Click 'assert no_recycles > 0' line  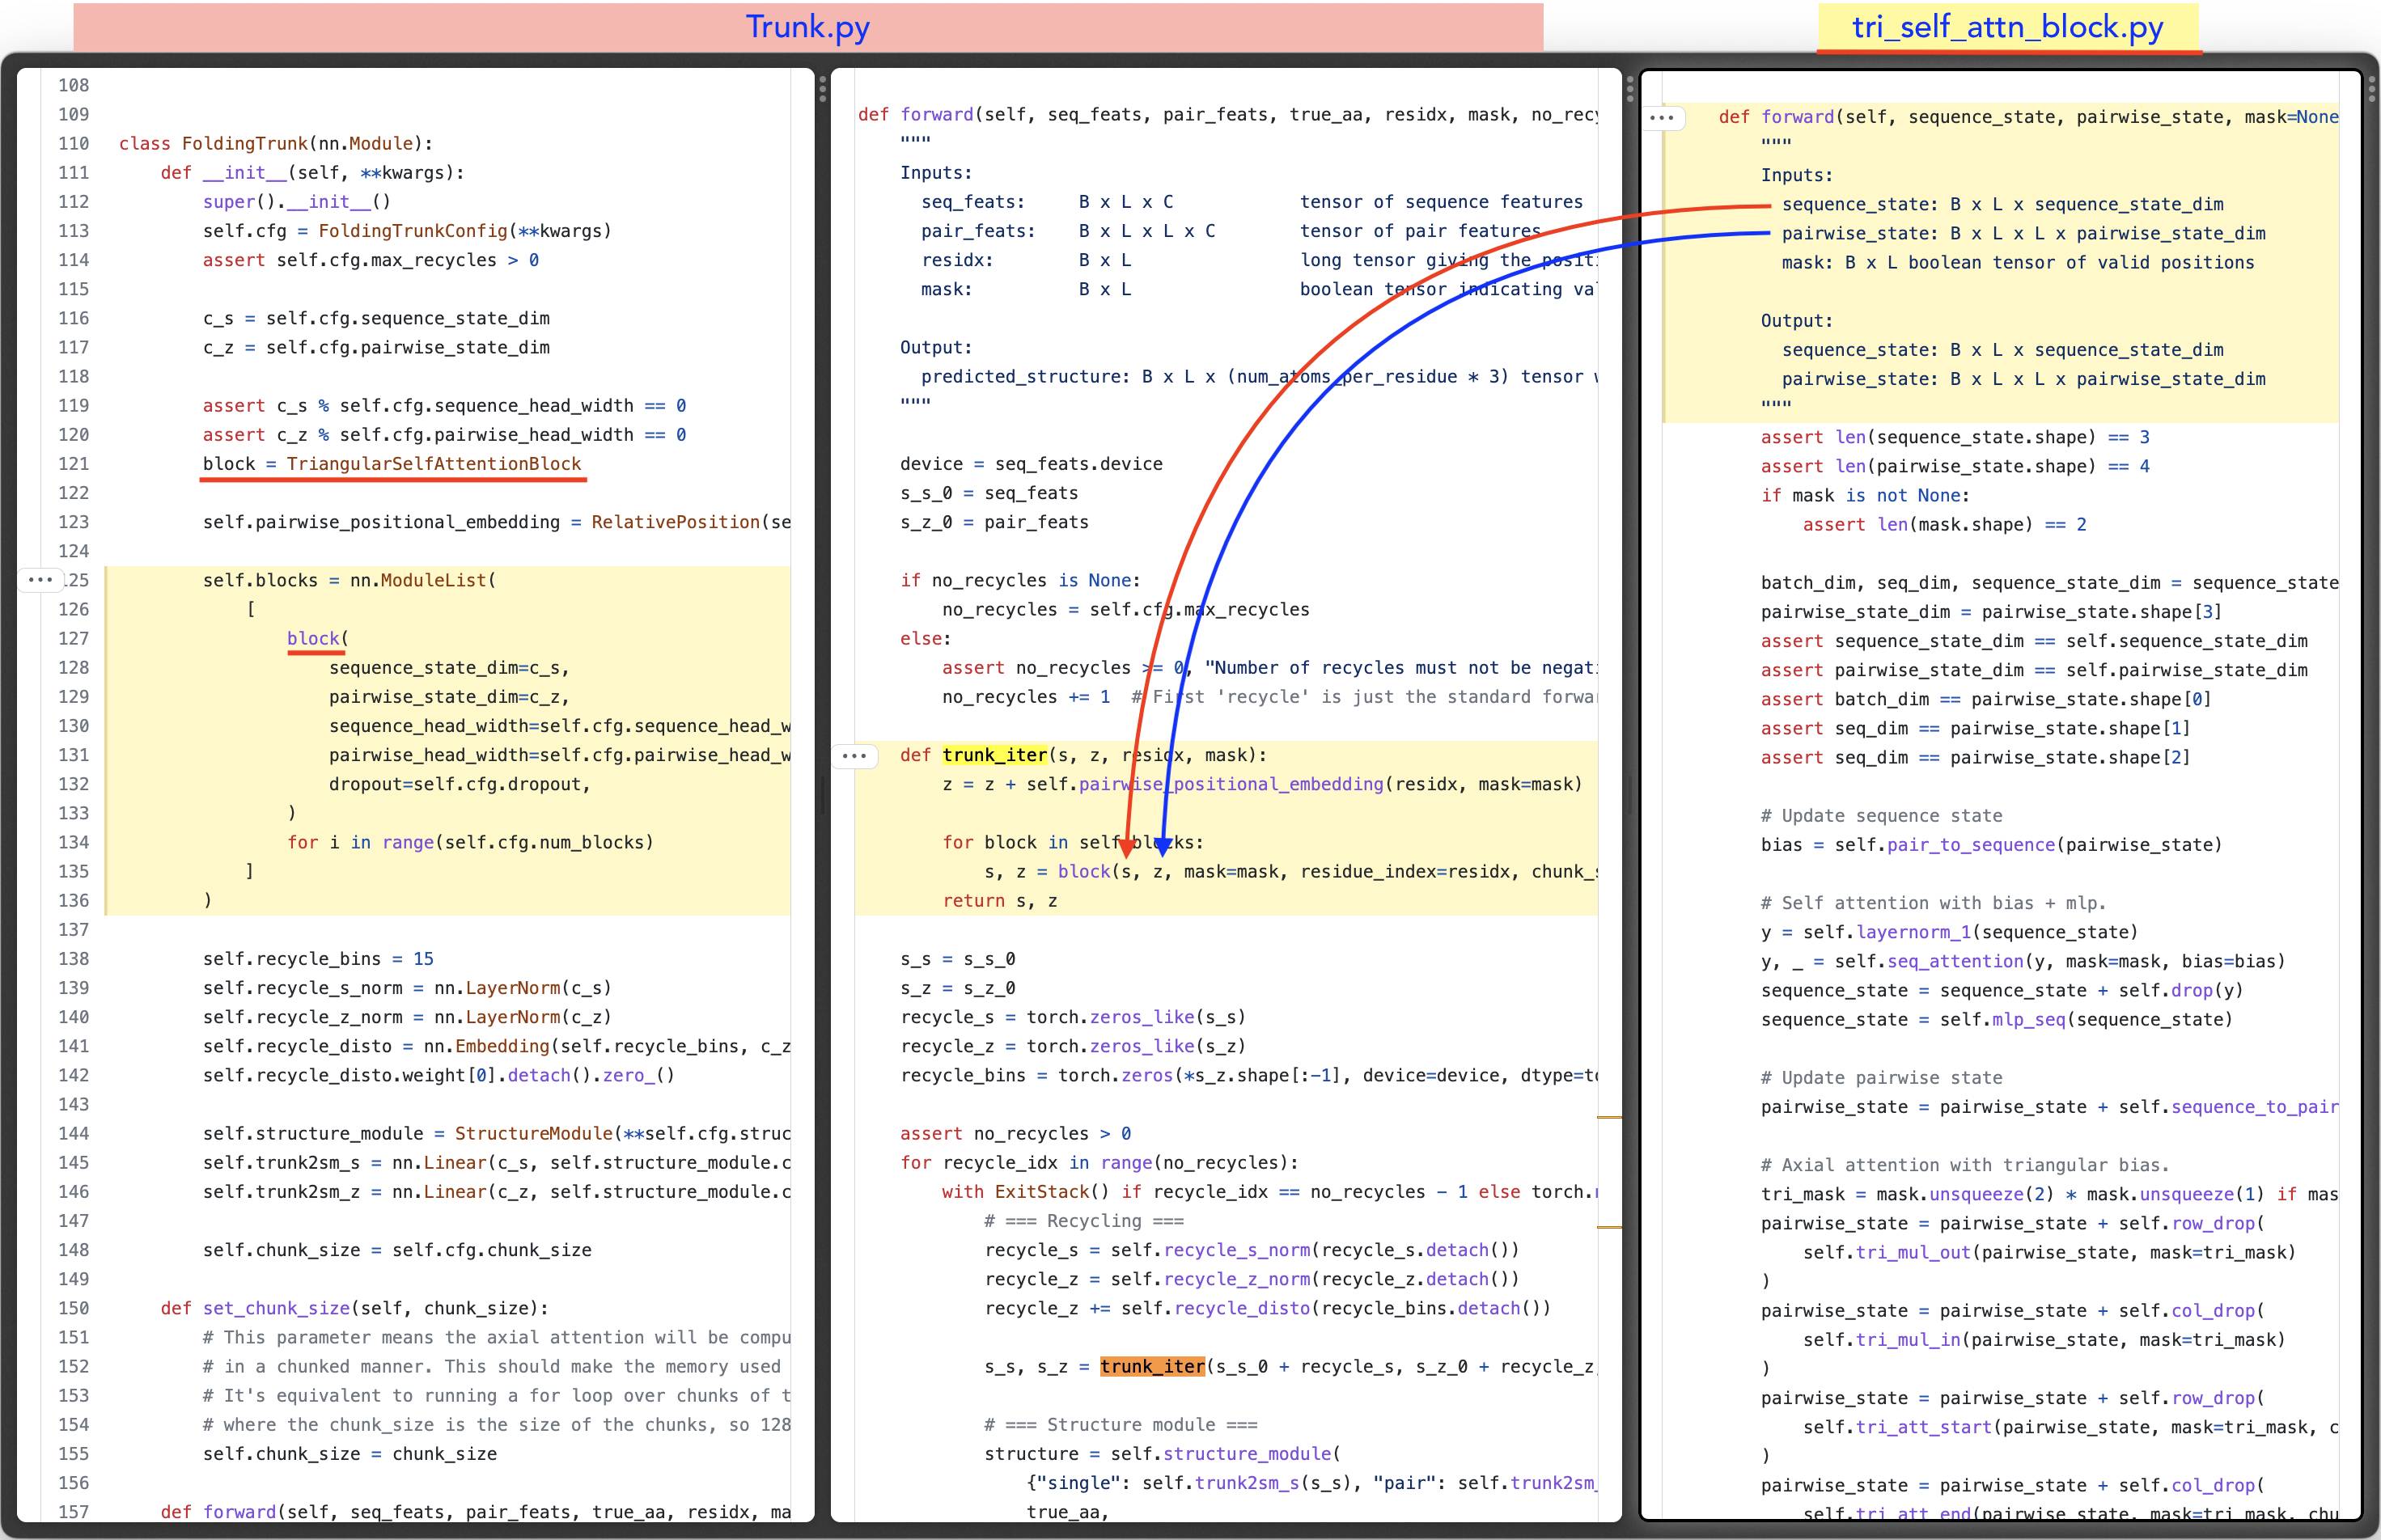[1015, 1134]
